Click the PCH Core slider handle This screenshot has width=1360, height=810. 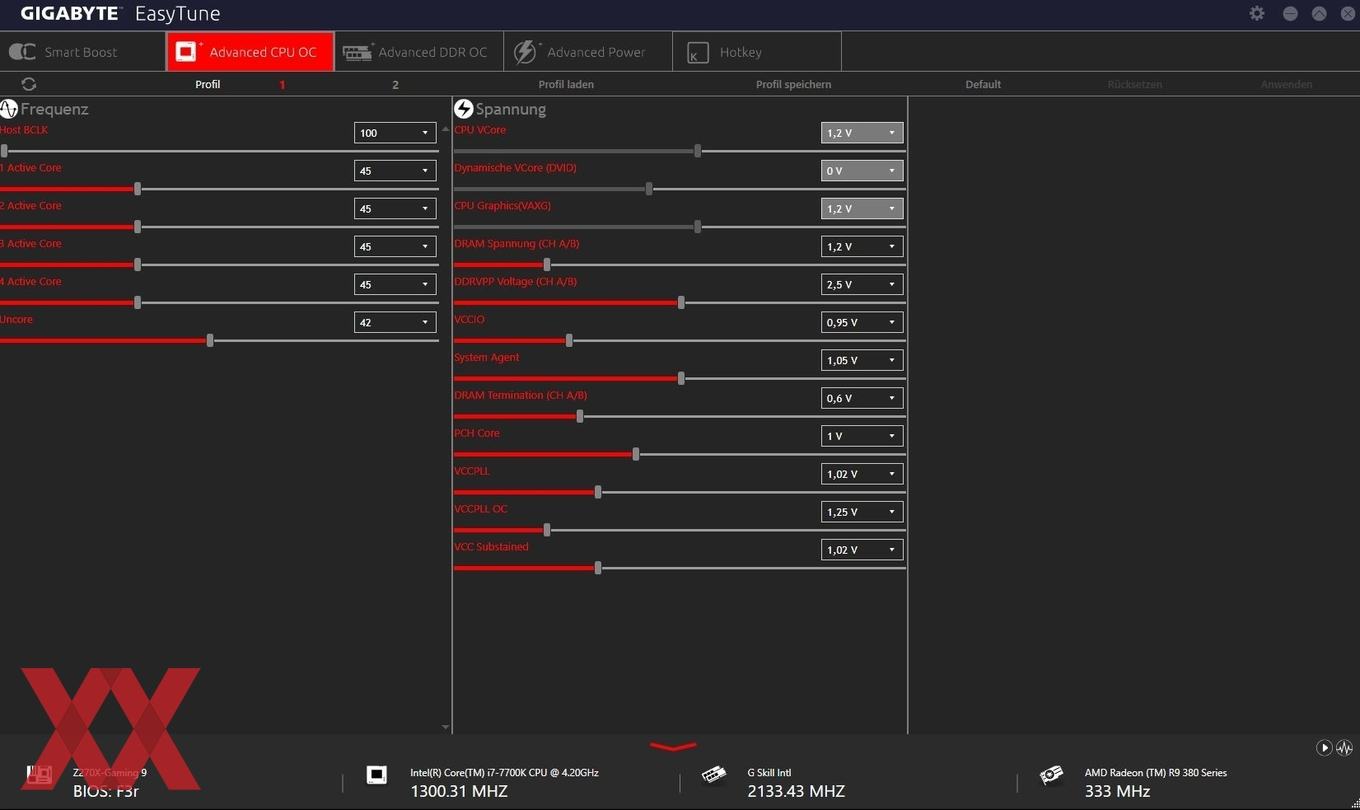coord(636,454)
